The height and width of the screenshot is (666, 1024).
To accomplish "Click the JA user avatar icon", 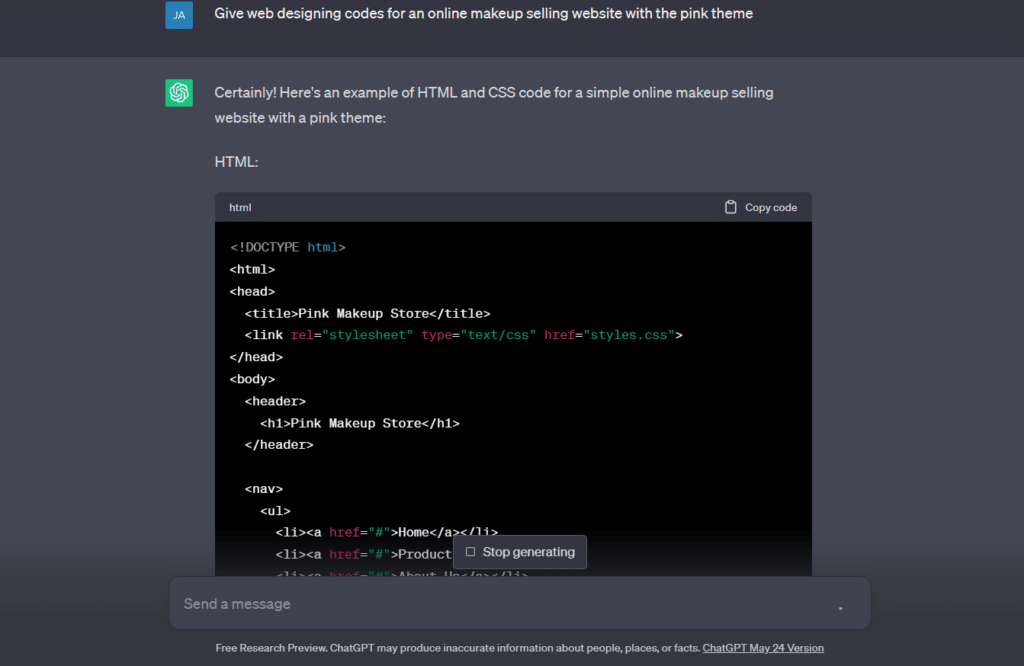I will [x=178, y=15].
